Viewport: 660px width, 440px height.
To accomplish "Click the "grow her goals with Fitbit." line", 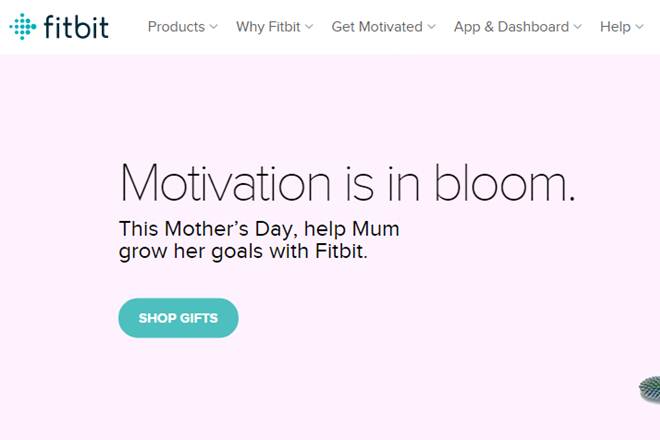I will tap(243, 251).
